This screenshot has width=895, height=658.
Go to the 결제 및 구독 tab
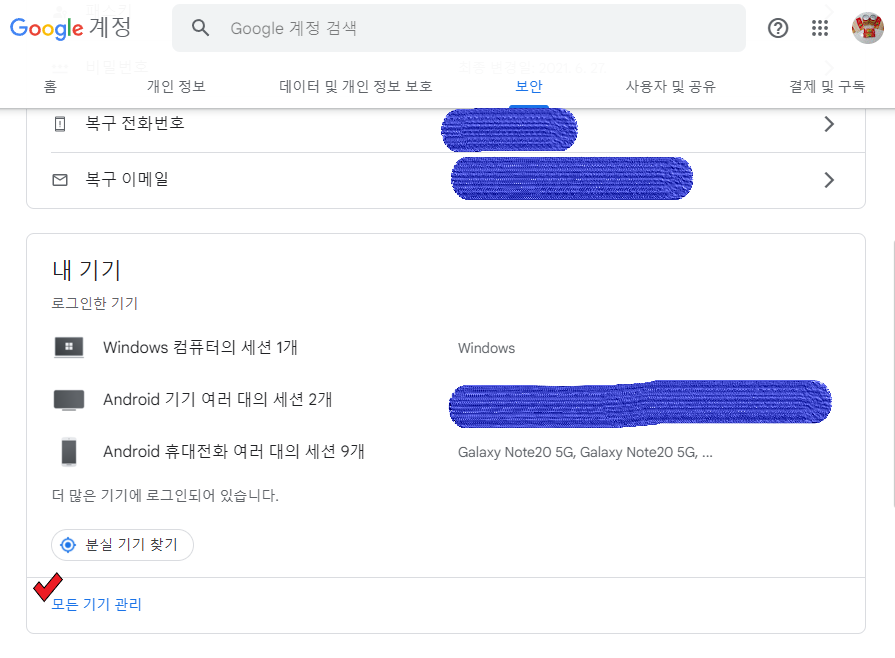[x=827, y=86]
